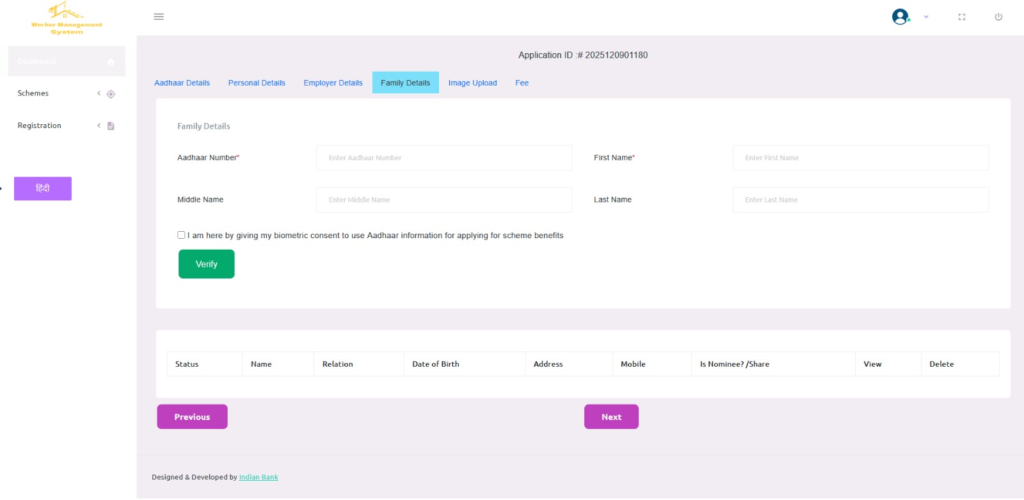Click the Schemes target icon
Image resolution: width=1024 pixels, height=500 pixels.
tap(111, 94)
